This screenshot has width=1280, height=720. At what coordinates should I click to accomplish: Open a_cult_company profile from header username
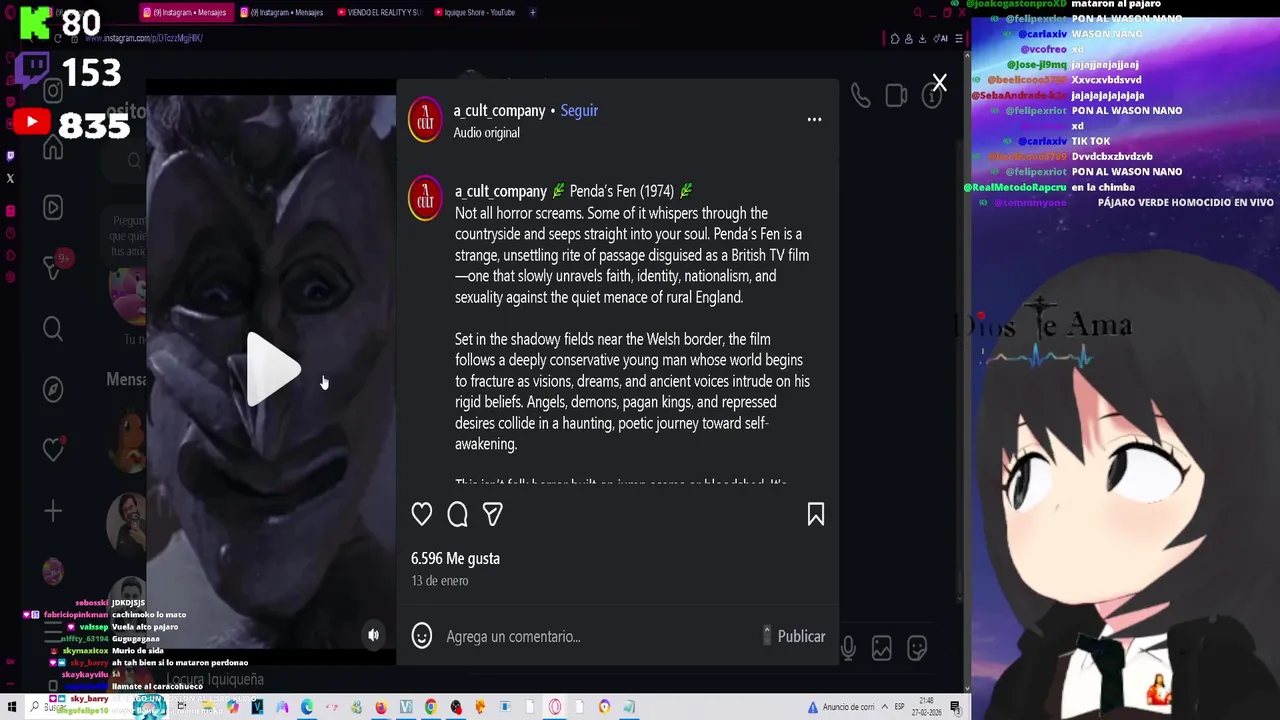(499, 110)
